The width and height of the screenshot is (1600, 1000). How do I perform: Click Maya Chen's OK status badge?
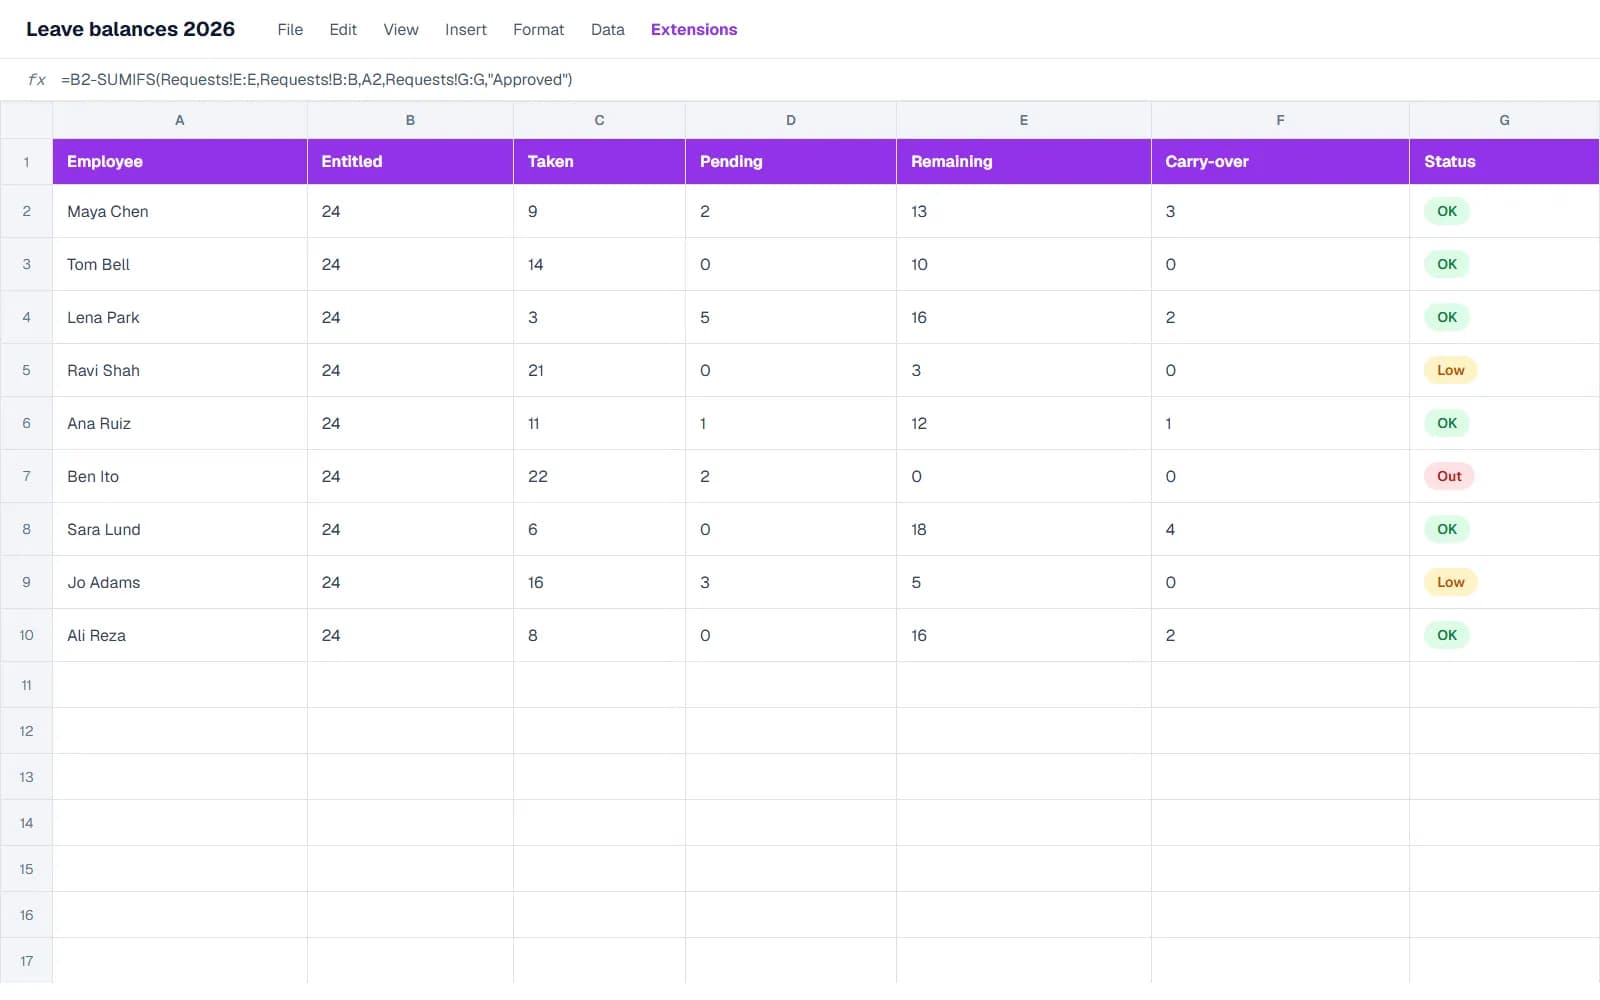point(1447,211)
